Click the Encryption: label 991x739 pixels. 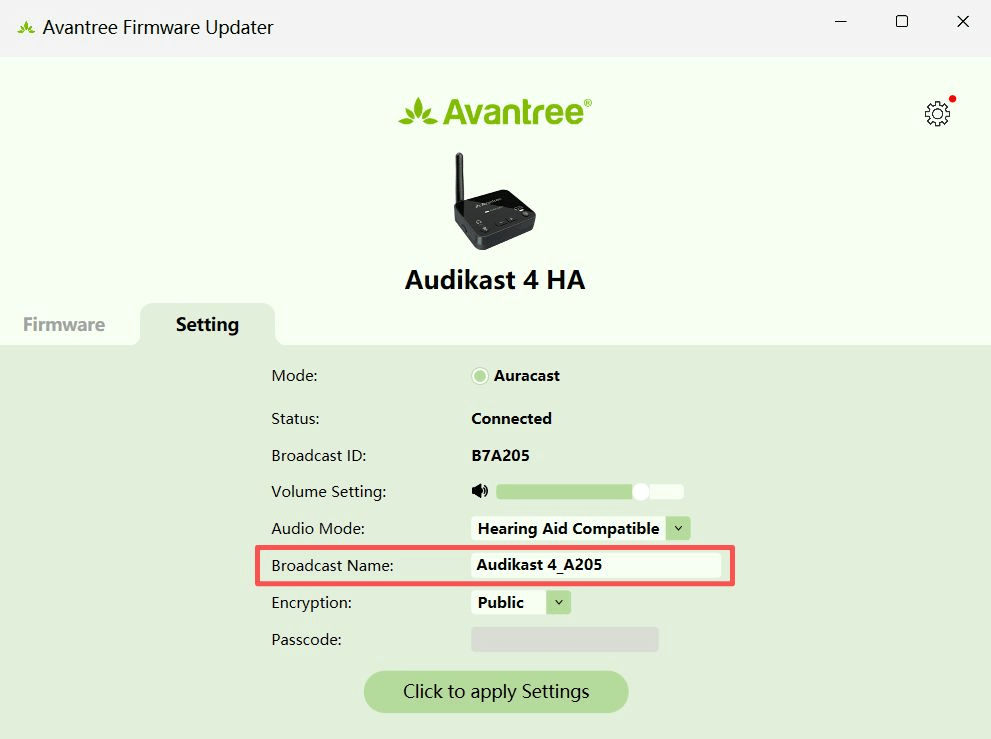(312, 603)
